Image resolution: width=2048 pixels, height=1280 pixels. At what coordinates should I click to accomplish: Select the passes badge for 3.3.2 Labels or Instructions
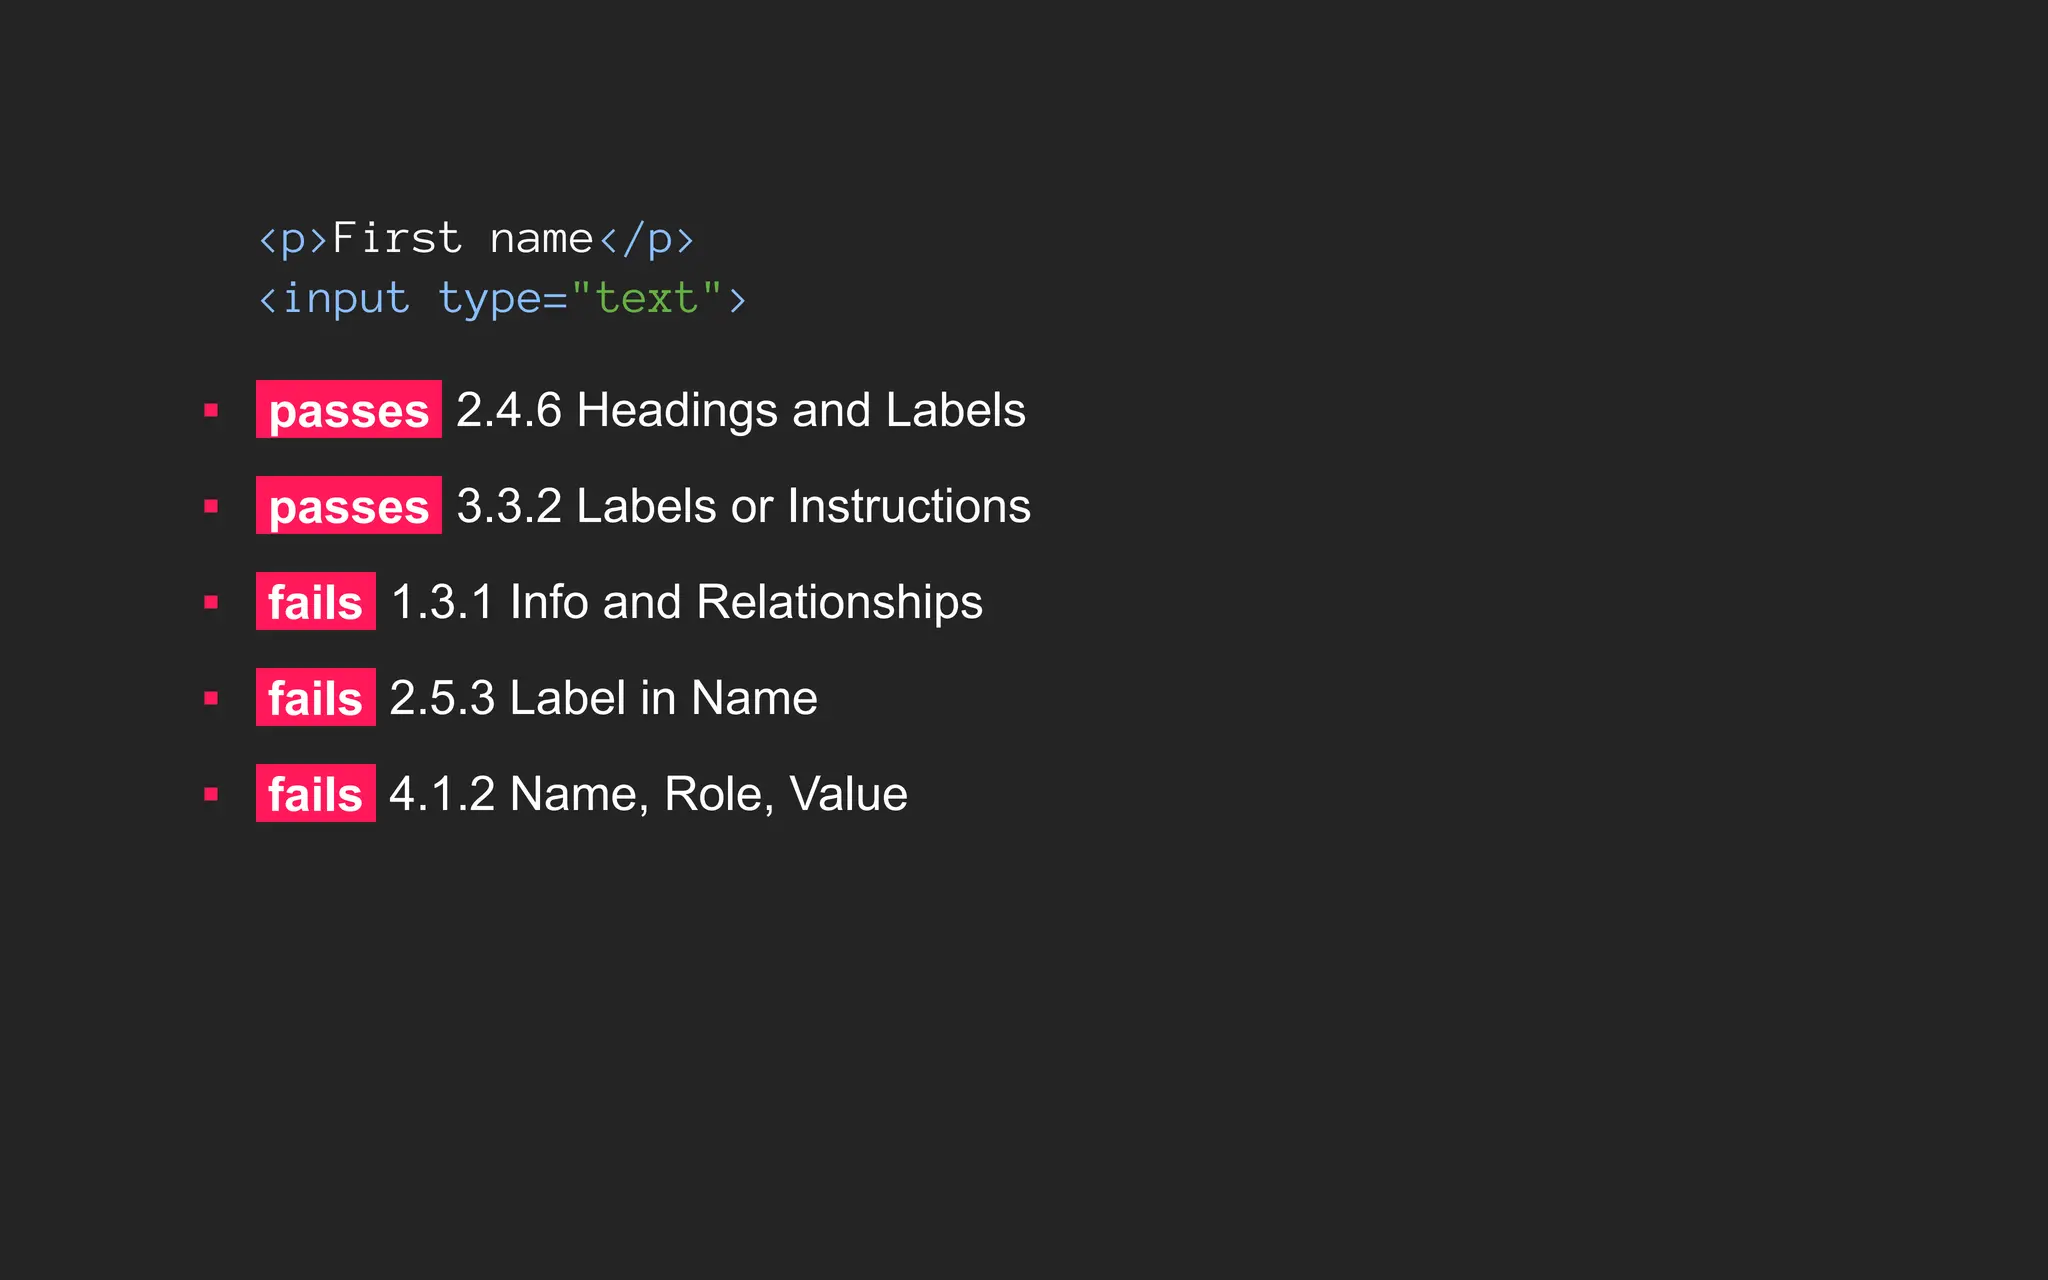pyautogui.click(x=348, y=506)
